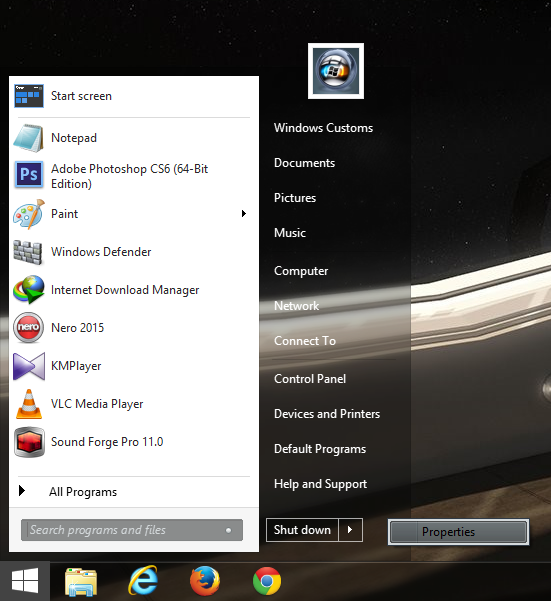Click the Properties button
The height and width of the screenshot is (601, 551).
click(x=458, y=532)
